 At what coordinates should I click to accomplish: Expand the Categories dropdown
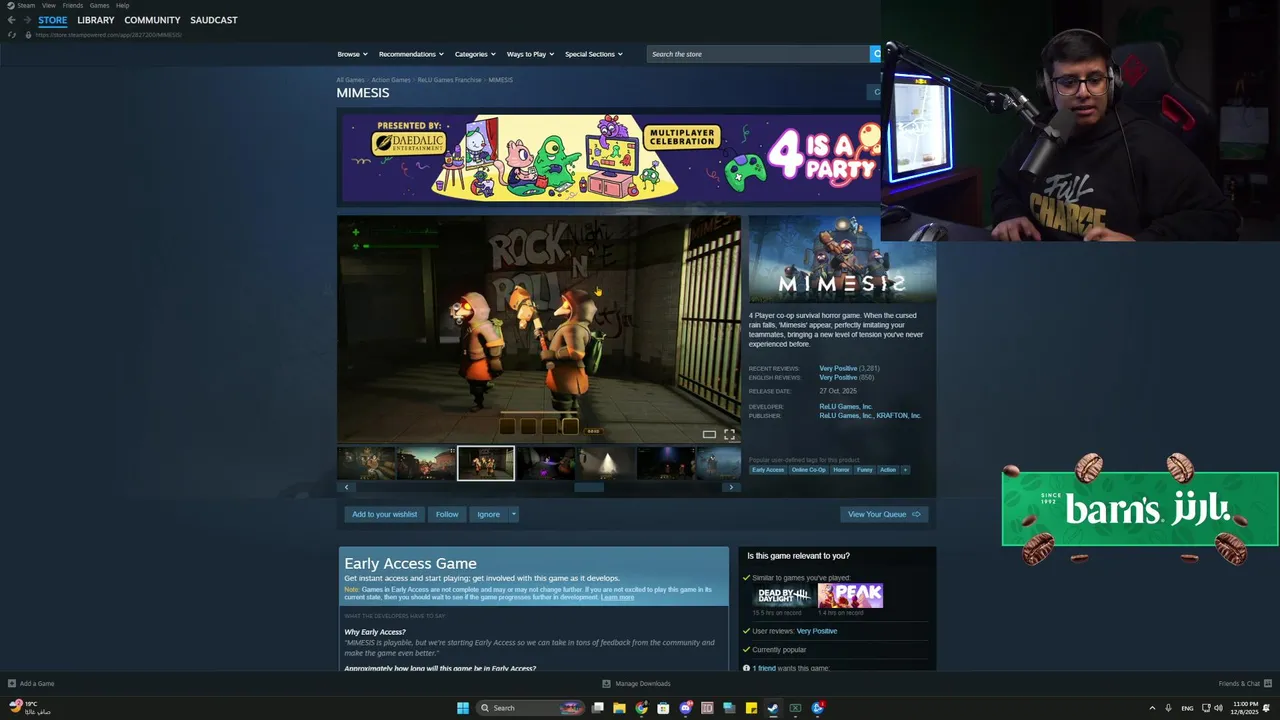tap(475, 54)
